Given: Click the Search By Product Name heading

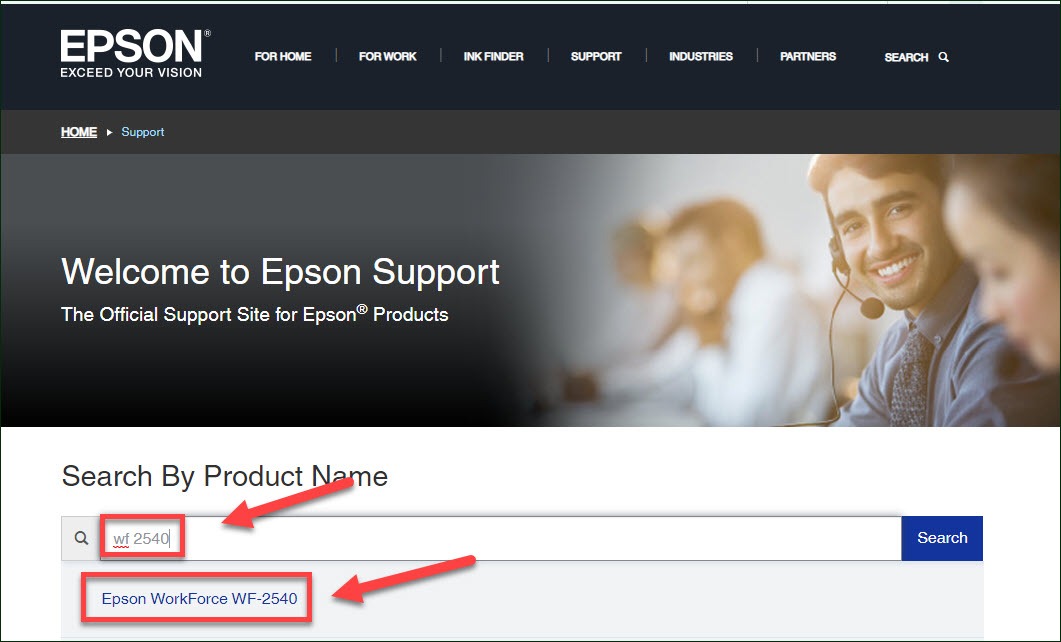Looking at the screenshot, I should tap(224, 476).
